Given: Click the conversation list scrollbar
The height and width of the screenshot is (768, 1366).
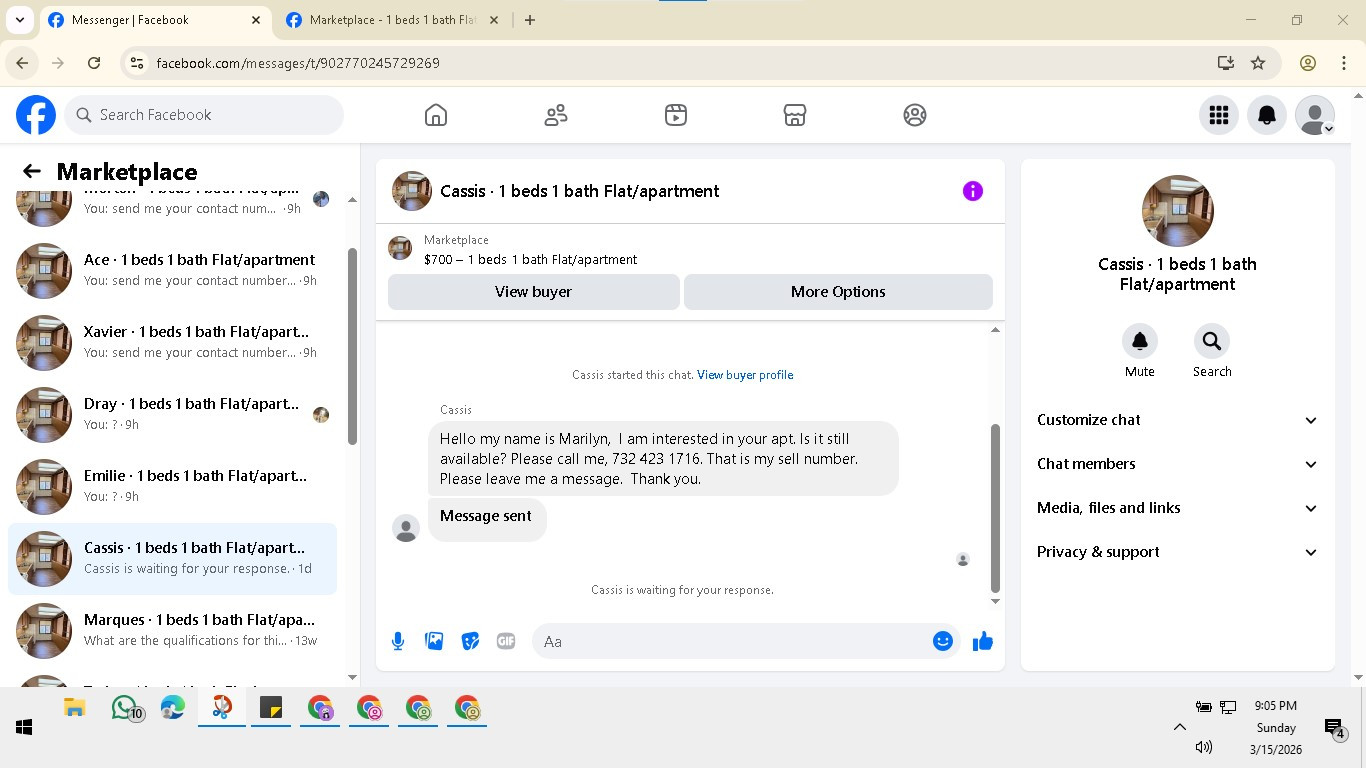Looking at the screenshot, I should point(352,346).
